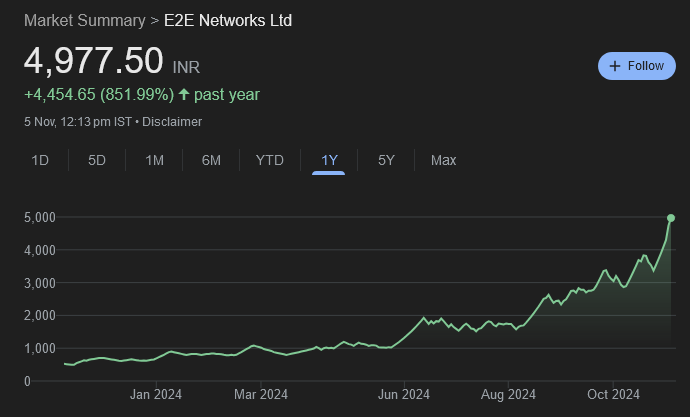Click the 5 Nov, 12:13 pm IST timestamp
This screenshot has height=417, width=690.
pyautogui.click(x=78, y=122)
